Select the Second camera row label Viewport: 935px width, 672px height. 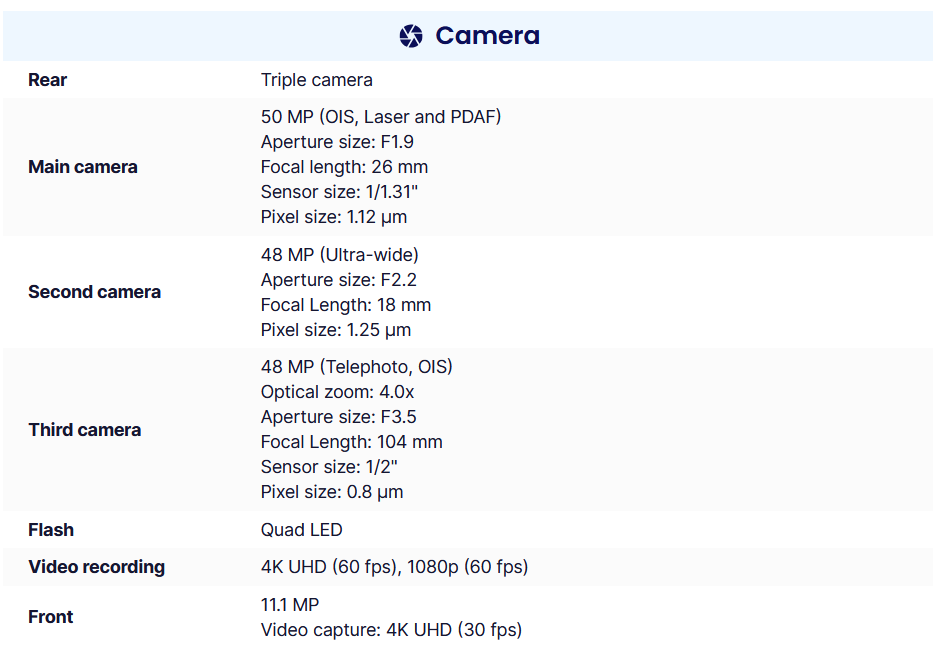(94, 292)
